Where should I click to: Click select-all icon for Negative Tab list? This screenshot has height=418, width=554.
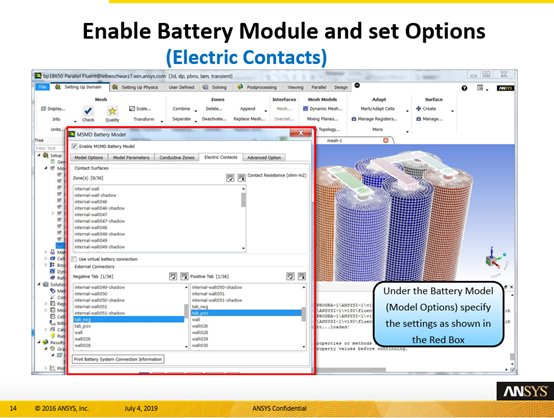[x=173, y=276]
